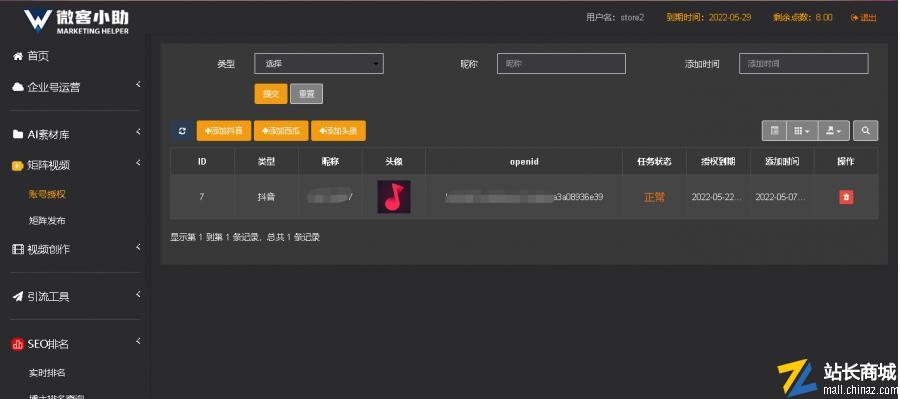Click the 到期时间 2022-05-29 text
Viewport: 900px width, 399px height.
709,18
